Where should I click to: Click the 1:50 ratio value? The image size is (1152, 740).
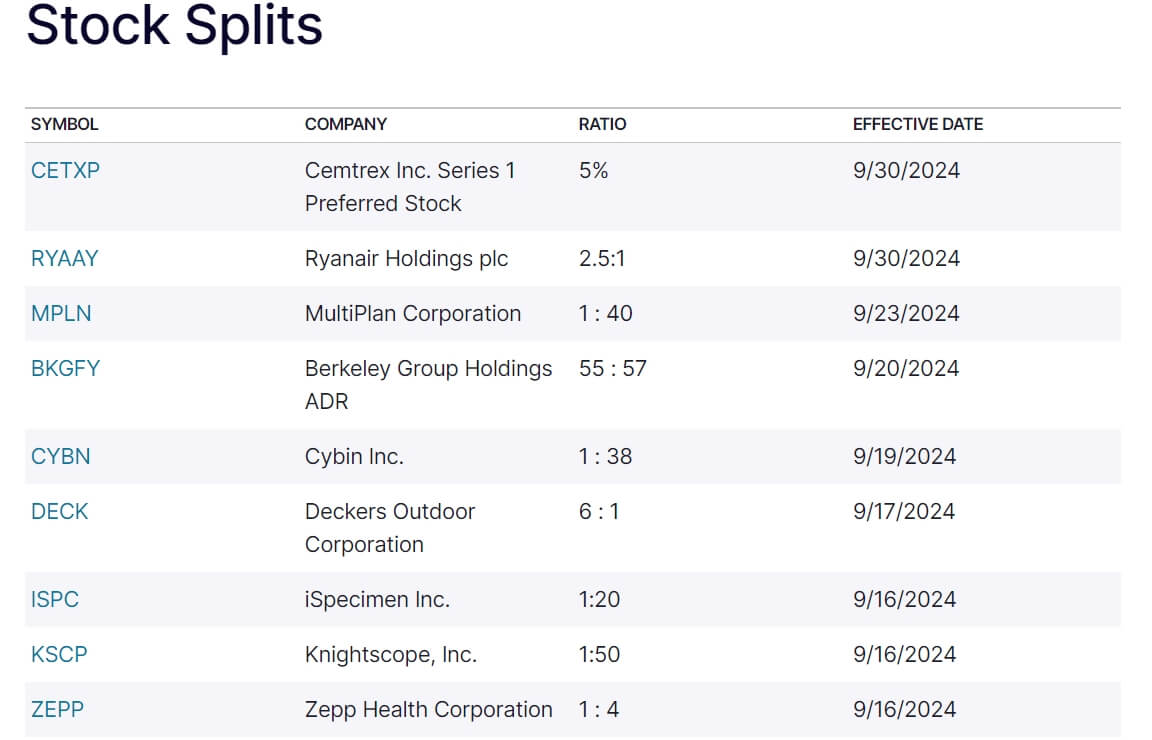[x=600, y=655]
